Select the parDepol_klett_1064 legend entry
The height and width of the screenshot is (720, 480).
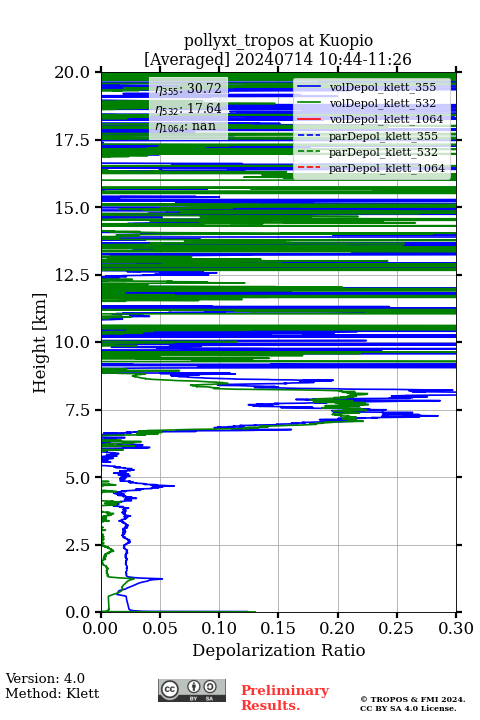[371, 169]
